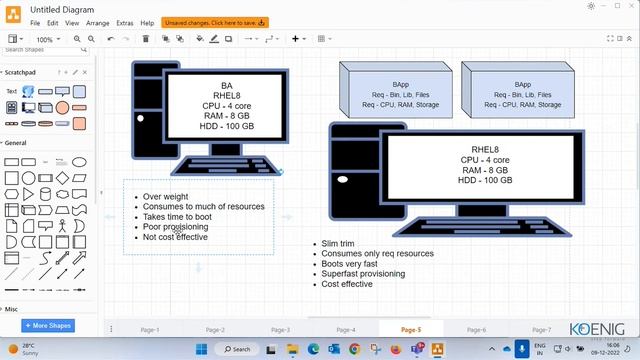
Task: Toggle fullscreen mode
Action: (x=610, y=38)
